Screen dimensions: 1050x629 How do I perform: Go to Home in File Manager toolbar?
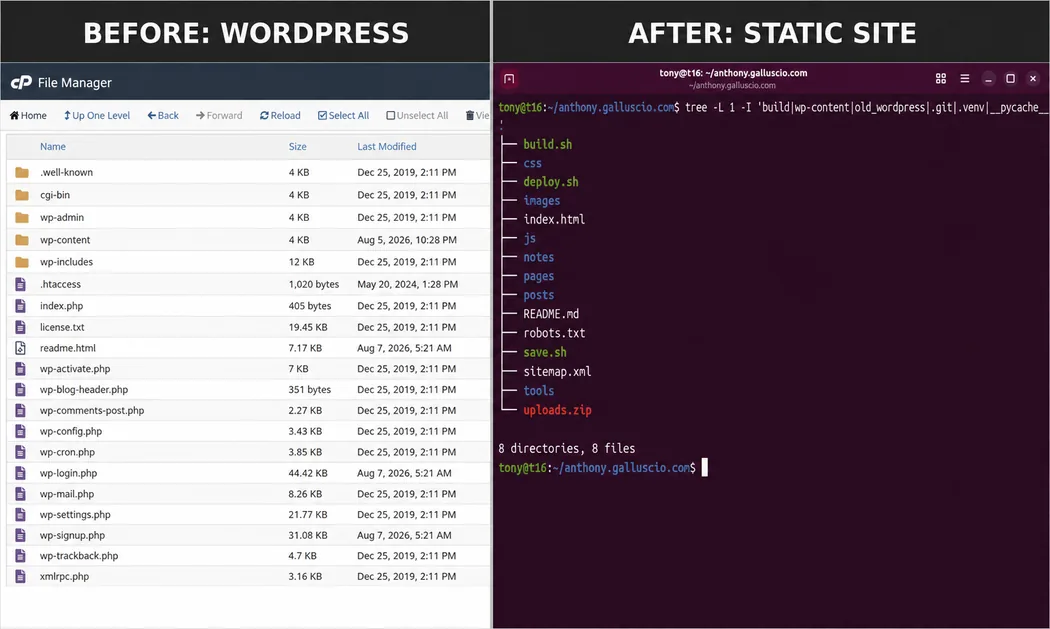(28, 115)
